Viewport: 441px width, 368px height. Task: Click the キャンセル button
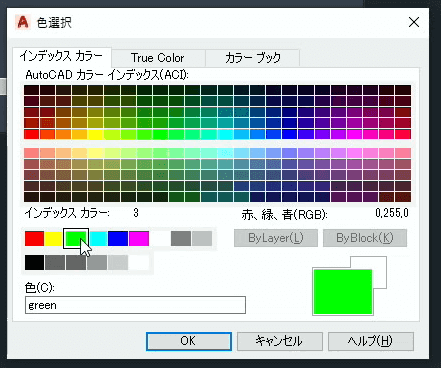point(279,341)
